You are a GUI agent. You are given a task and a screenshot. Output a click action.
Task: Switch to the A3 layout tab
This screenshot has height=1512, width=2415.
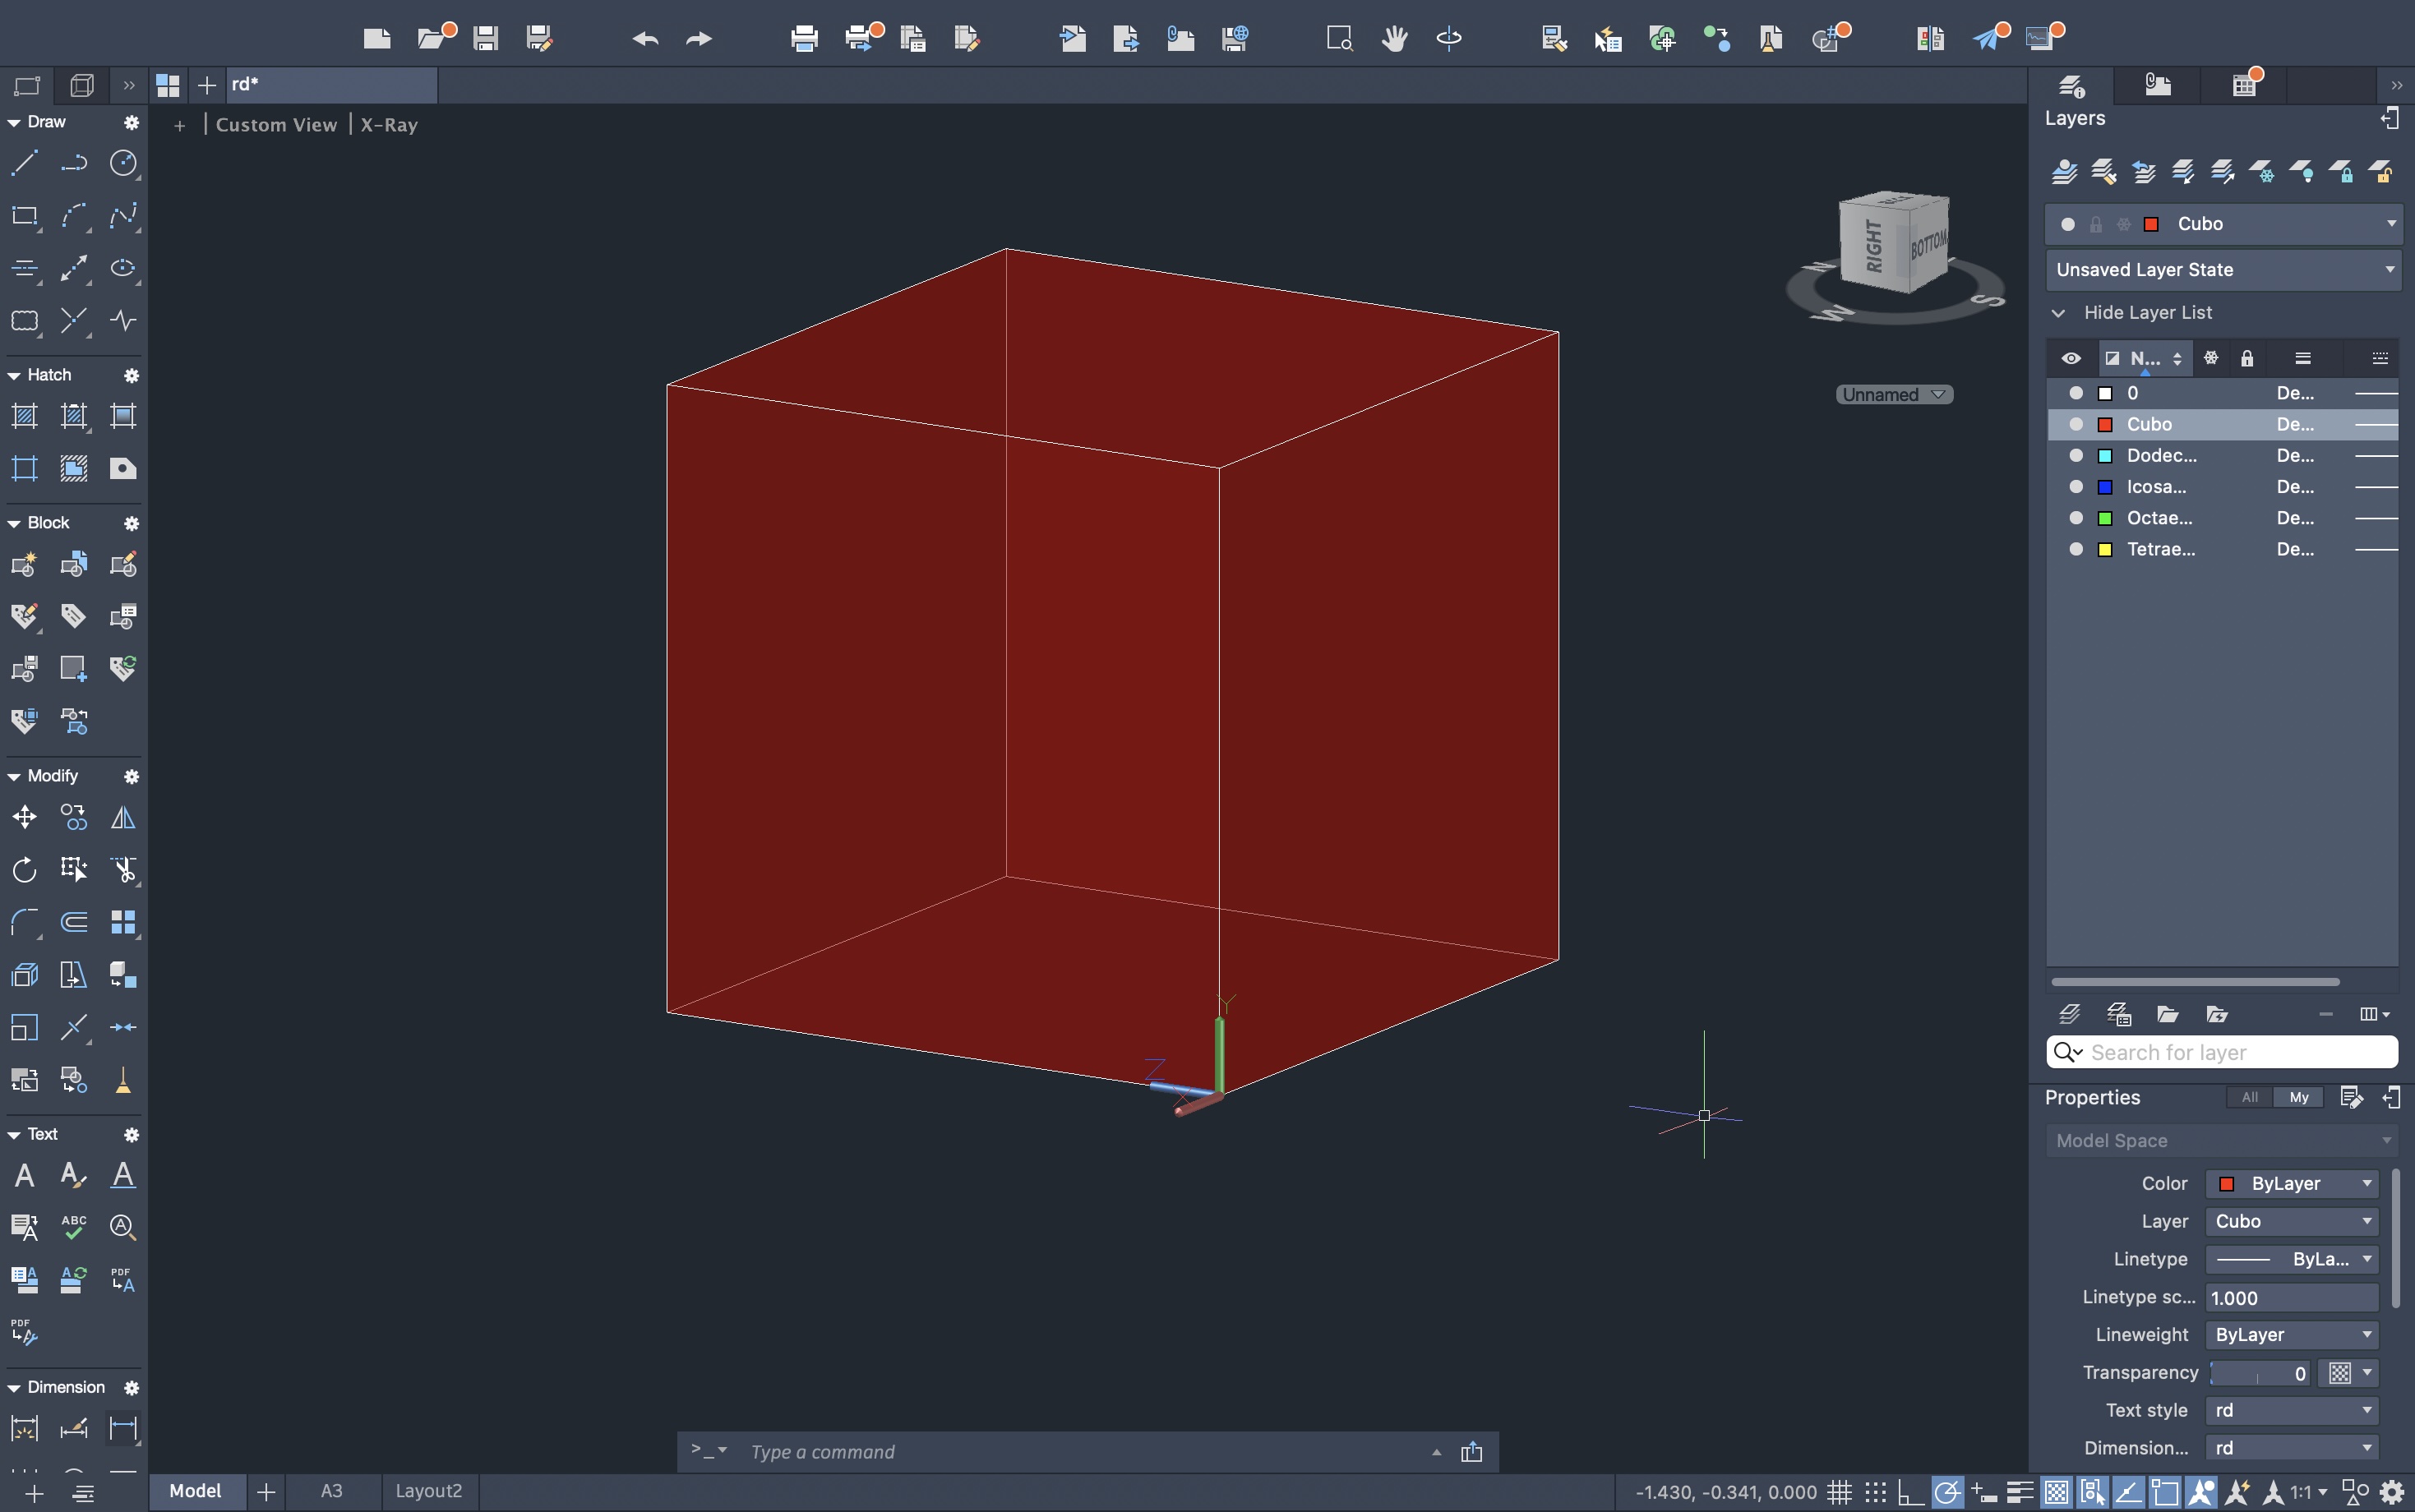(x=331, y=1491)
